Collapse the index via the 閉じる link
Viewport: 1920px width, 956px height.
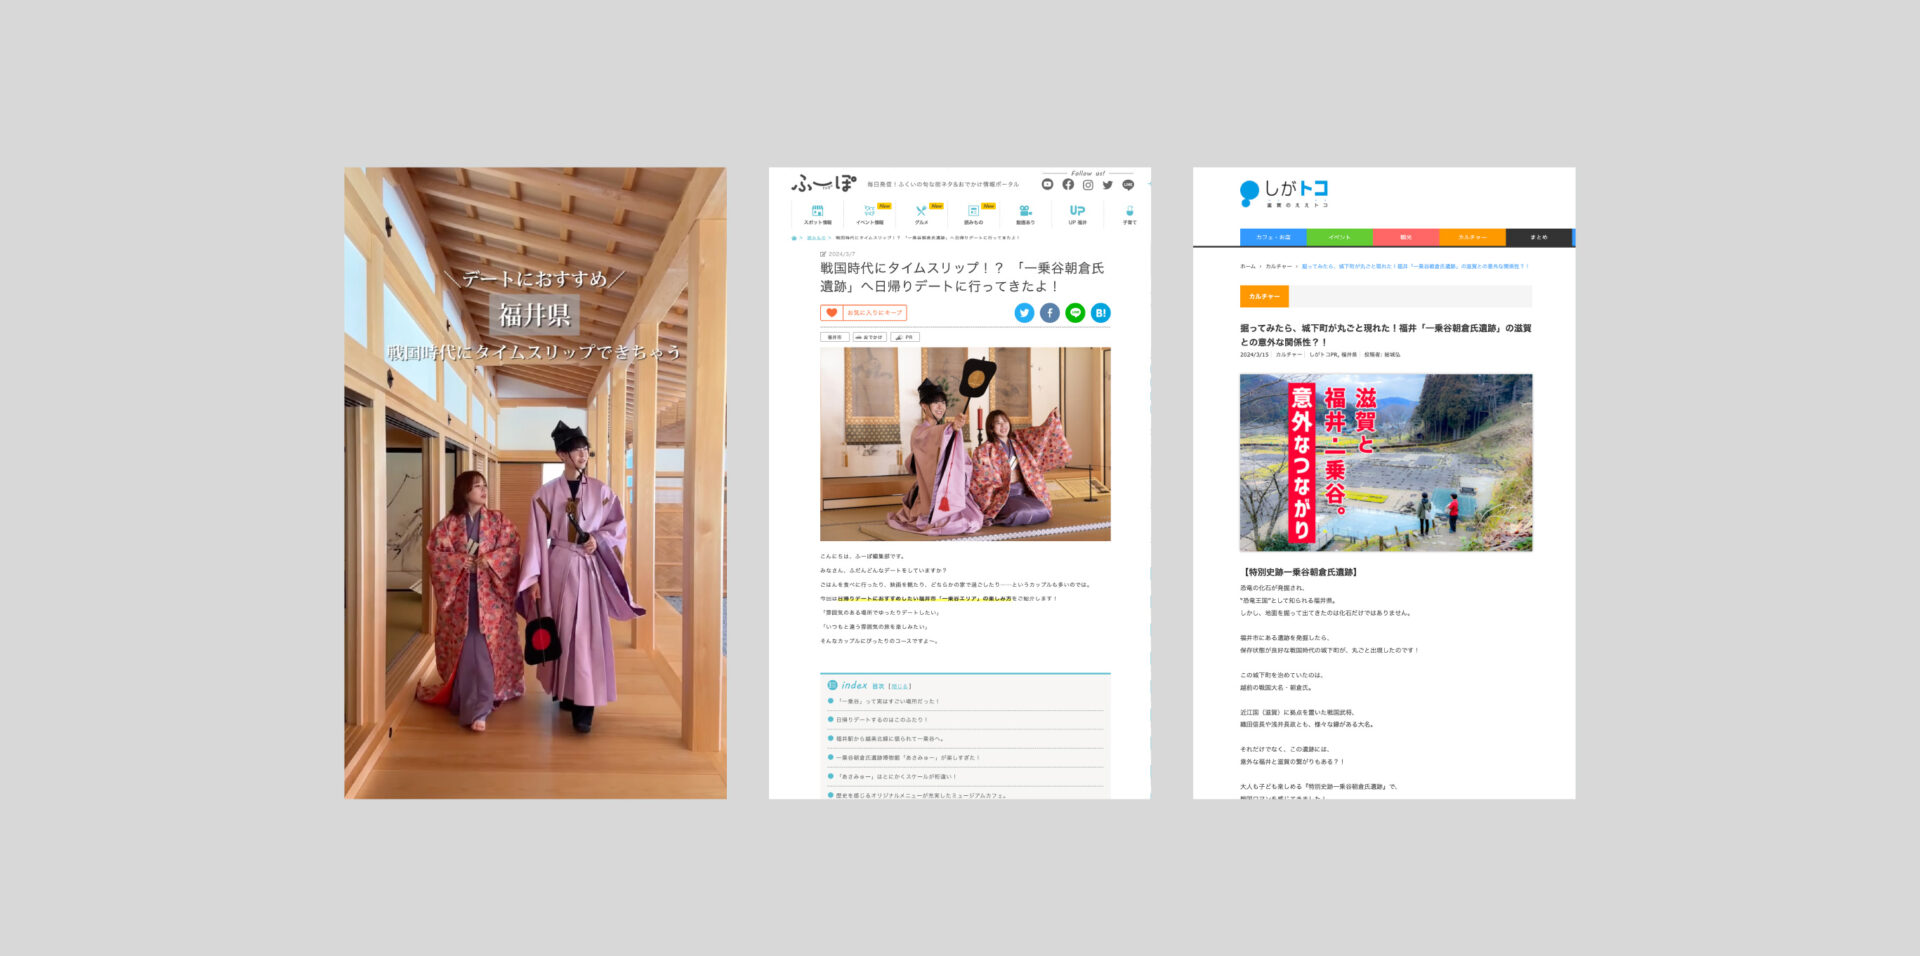click(900, 686)
